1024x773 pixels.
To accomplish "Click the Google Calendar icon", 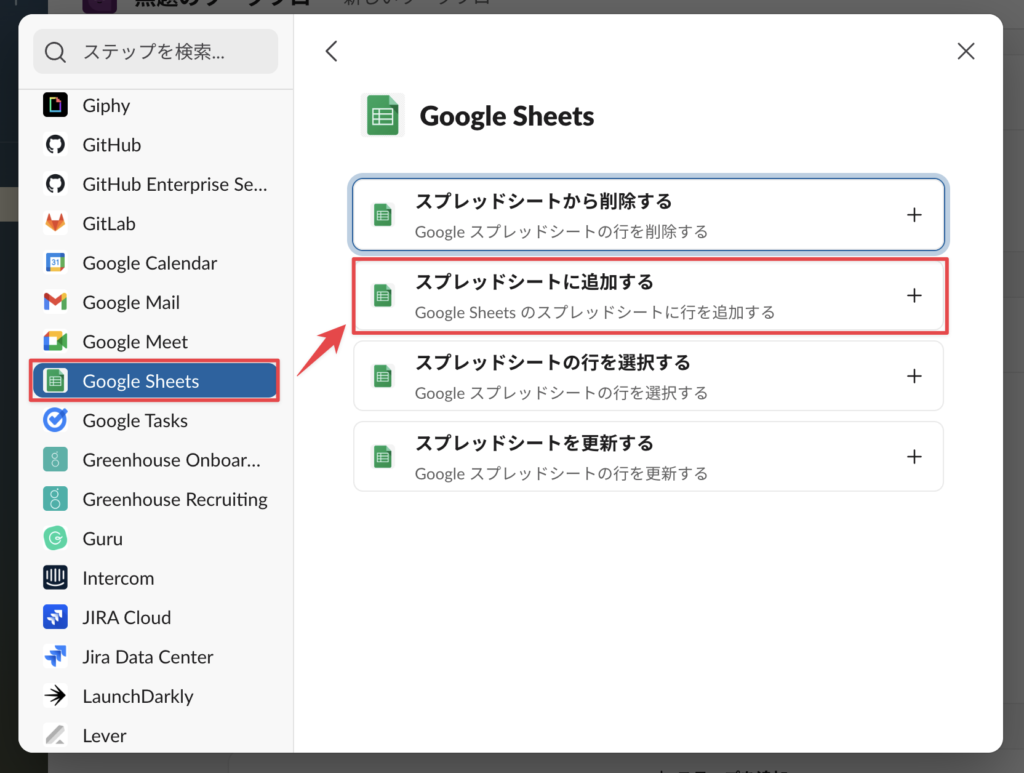I will tap(55, 263).
